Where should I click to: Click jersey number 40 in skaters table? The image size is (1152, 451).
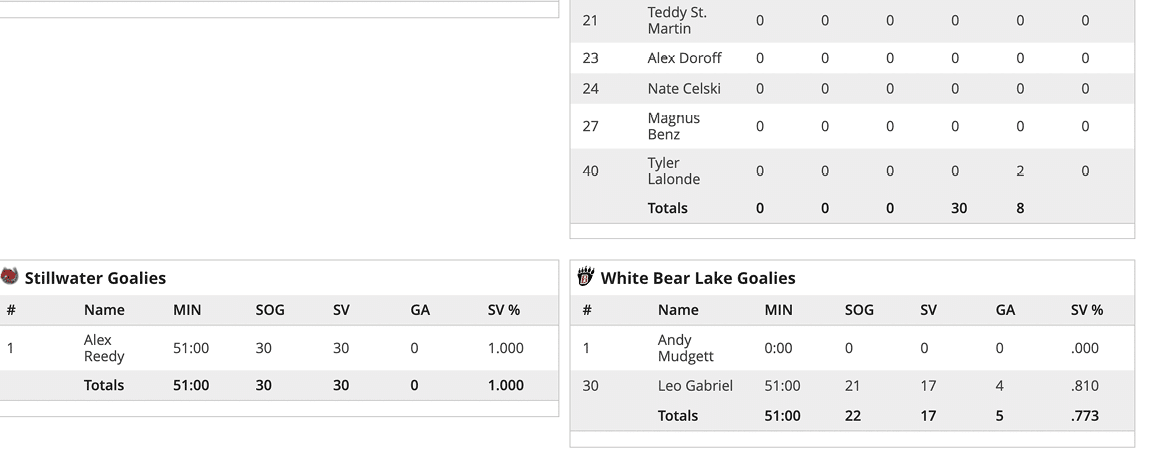click(x=590, y=171)
